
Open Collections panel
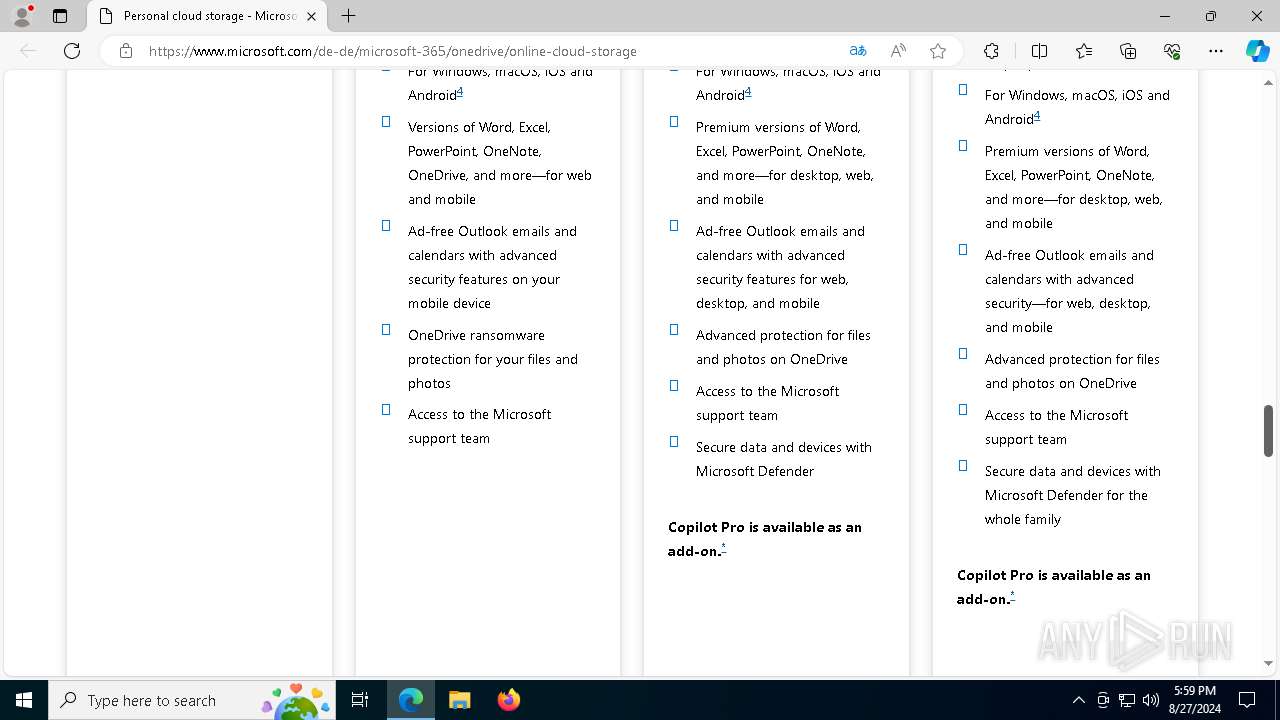(1128, 51)
